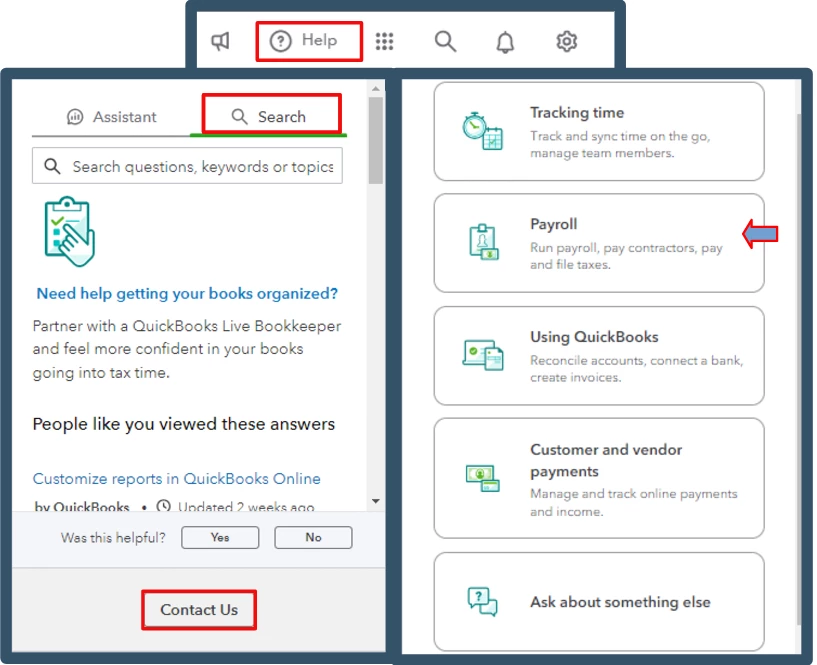817x665 pixels.
Task: Click the help panel scroll-up arrow
Action: tap(376, 89)
